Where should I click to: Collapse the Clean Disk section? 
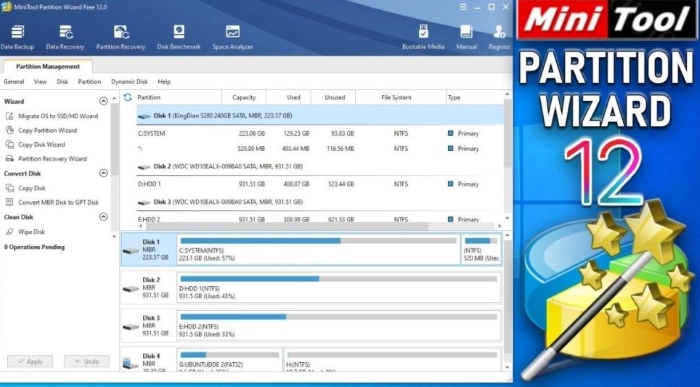pyautogui.click(x=104, y=217)
